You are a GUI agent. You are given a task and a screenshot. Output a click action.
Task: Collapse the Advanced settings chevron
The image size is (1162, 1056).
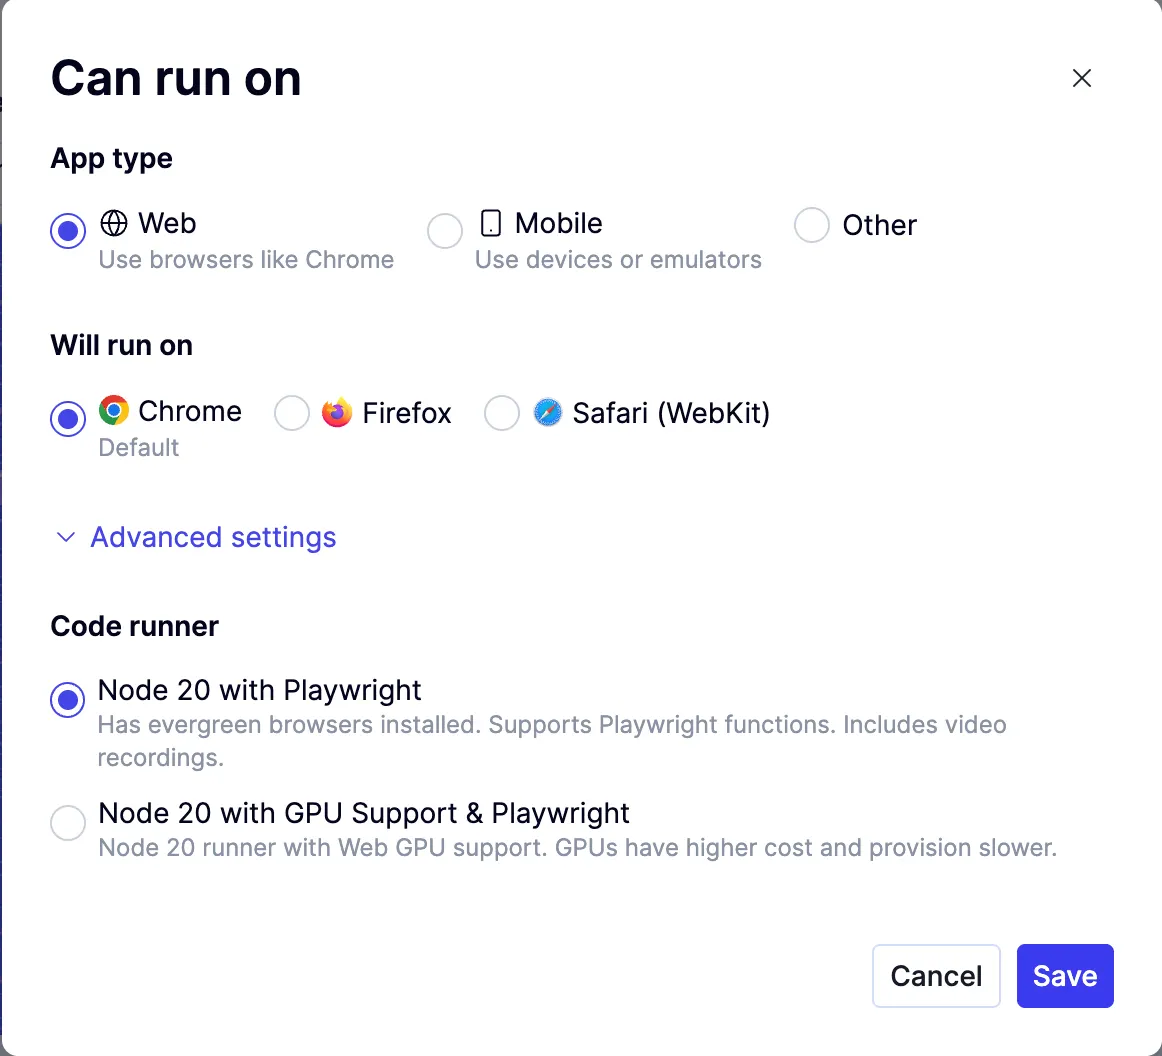click(x=66, y=538)
